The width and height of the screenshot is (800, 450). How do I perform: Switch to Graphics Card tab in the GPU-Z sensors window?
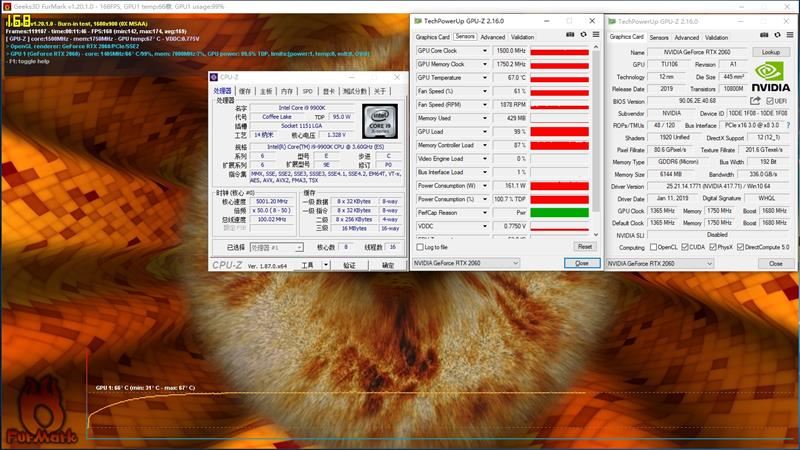[433, 37]
